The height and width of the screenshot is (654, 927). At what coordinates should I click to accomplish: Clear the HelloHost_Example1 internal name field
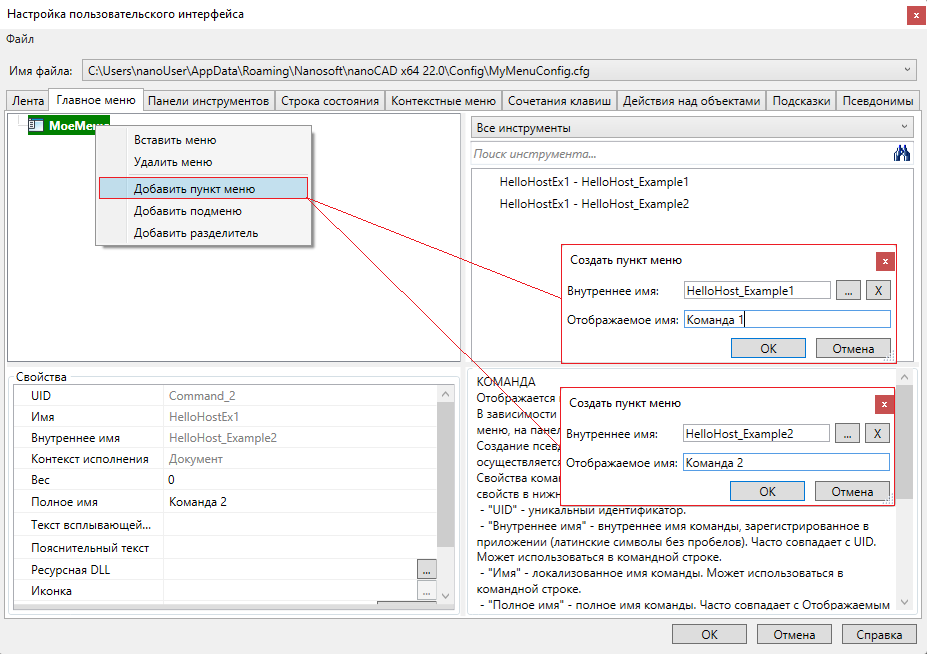[877, 290]
